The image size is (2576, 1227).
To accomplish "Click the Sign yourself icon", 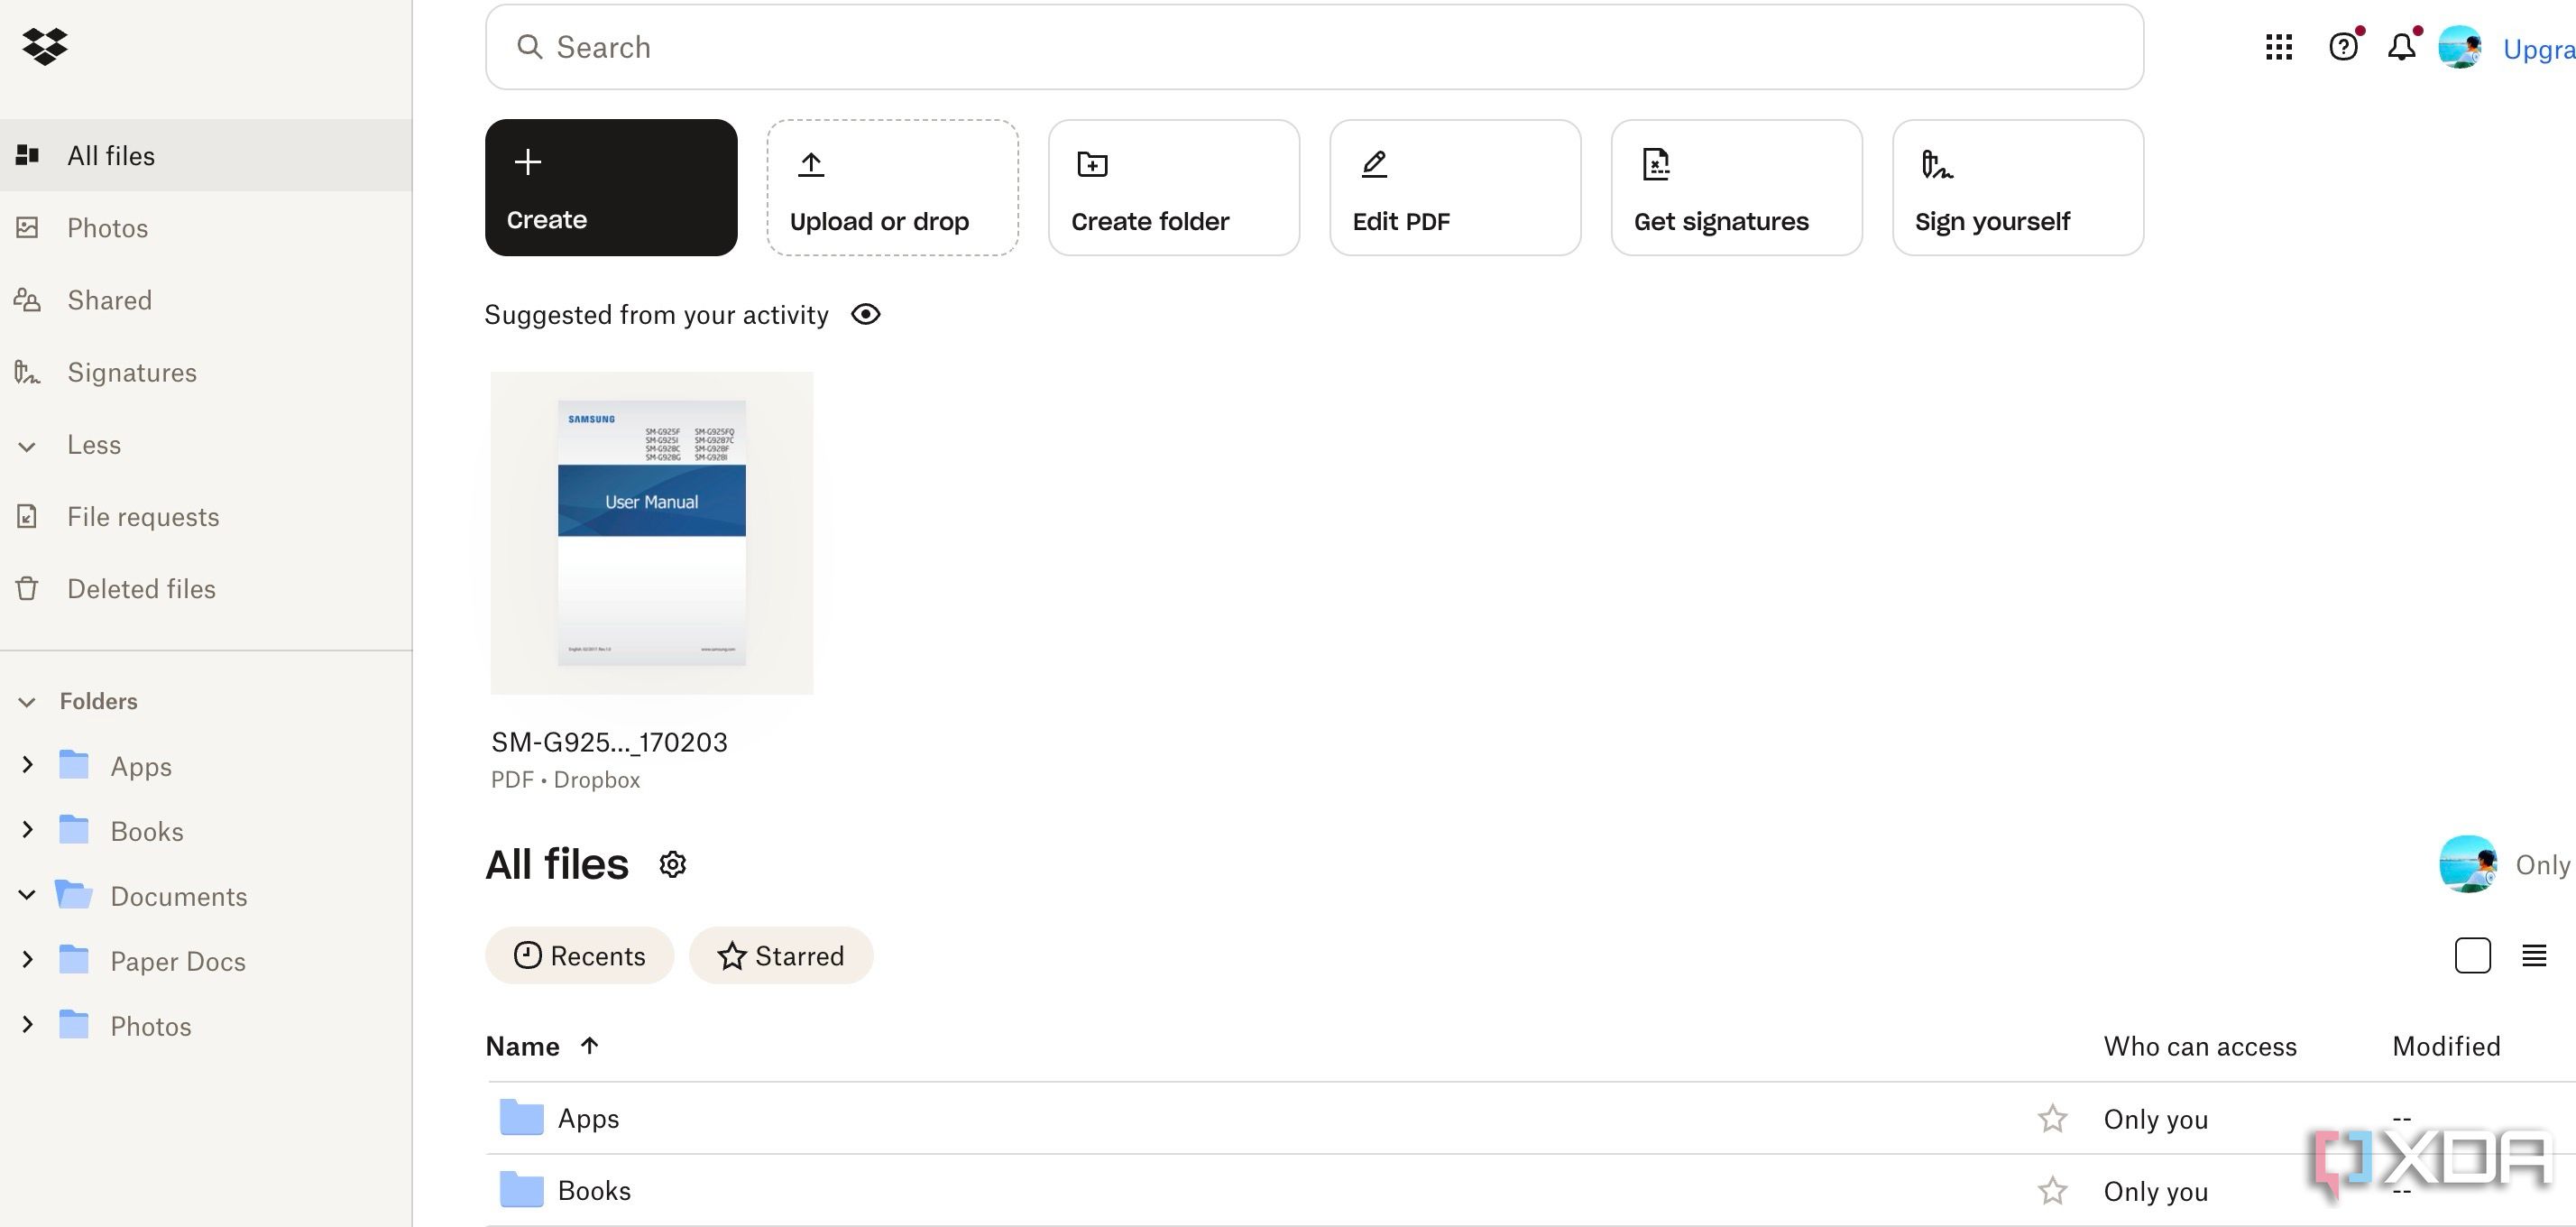I will coord(1934,162).
